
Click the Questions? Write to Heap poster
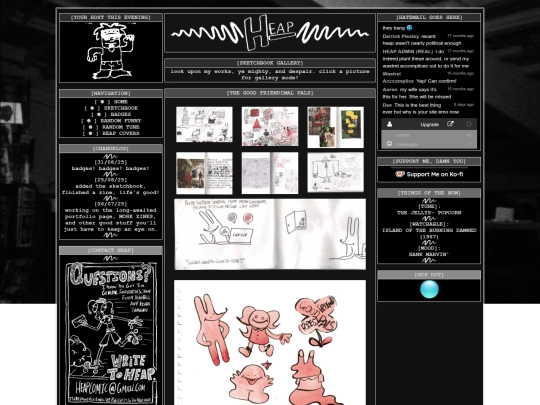click(x=111, y=333)
